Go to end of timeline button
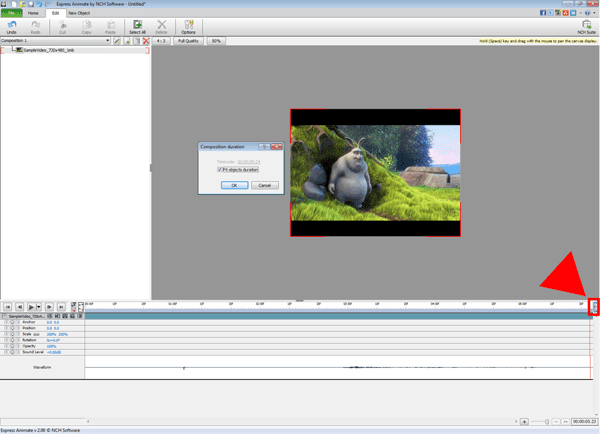The width and height of the screenshot is (600, 434). click(x=61, y=307)
